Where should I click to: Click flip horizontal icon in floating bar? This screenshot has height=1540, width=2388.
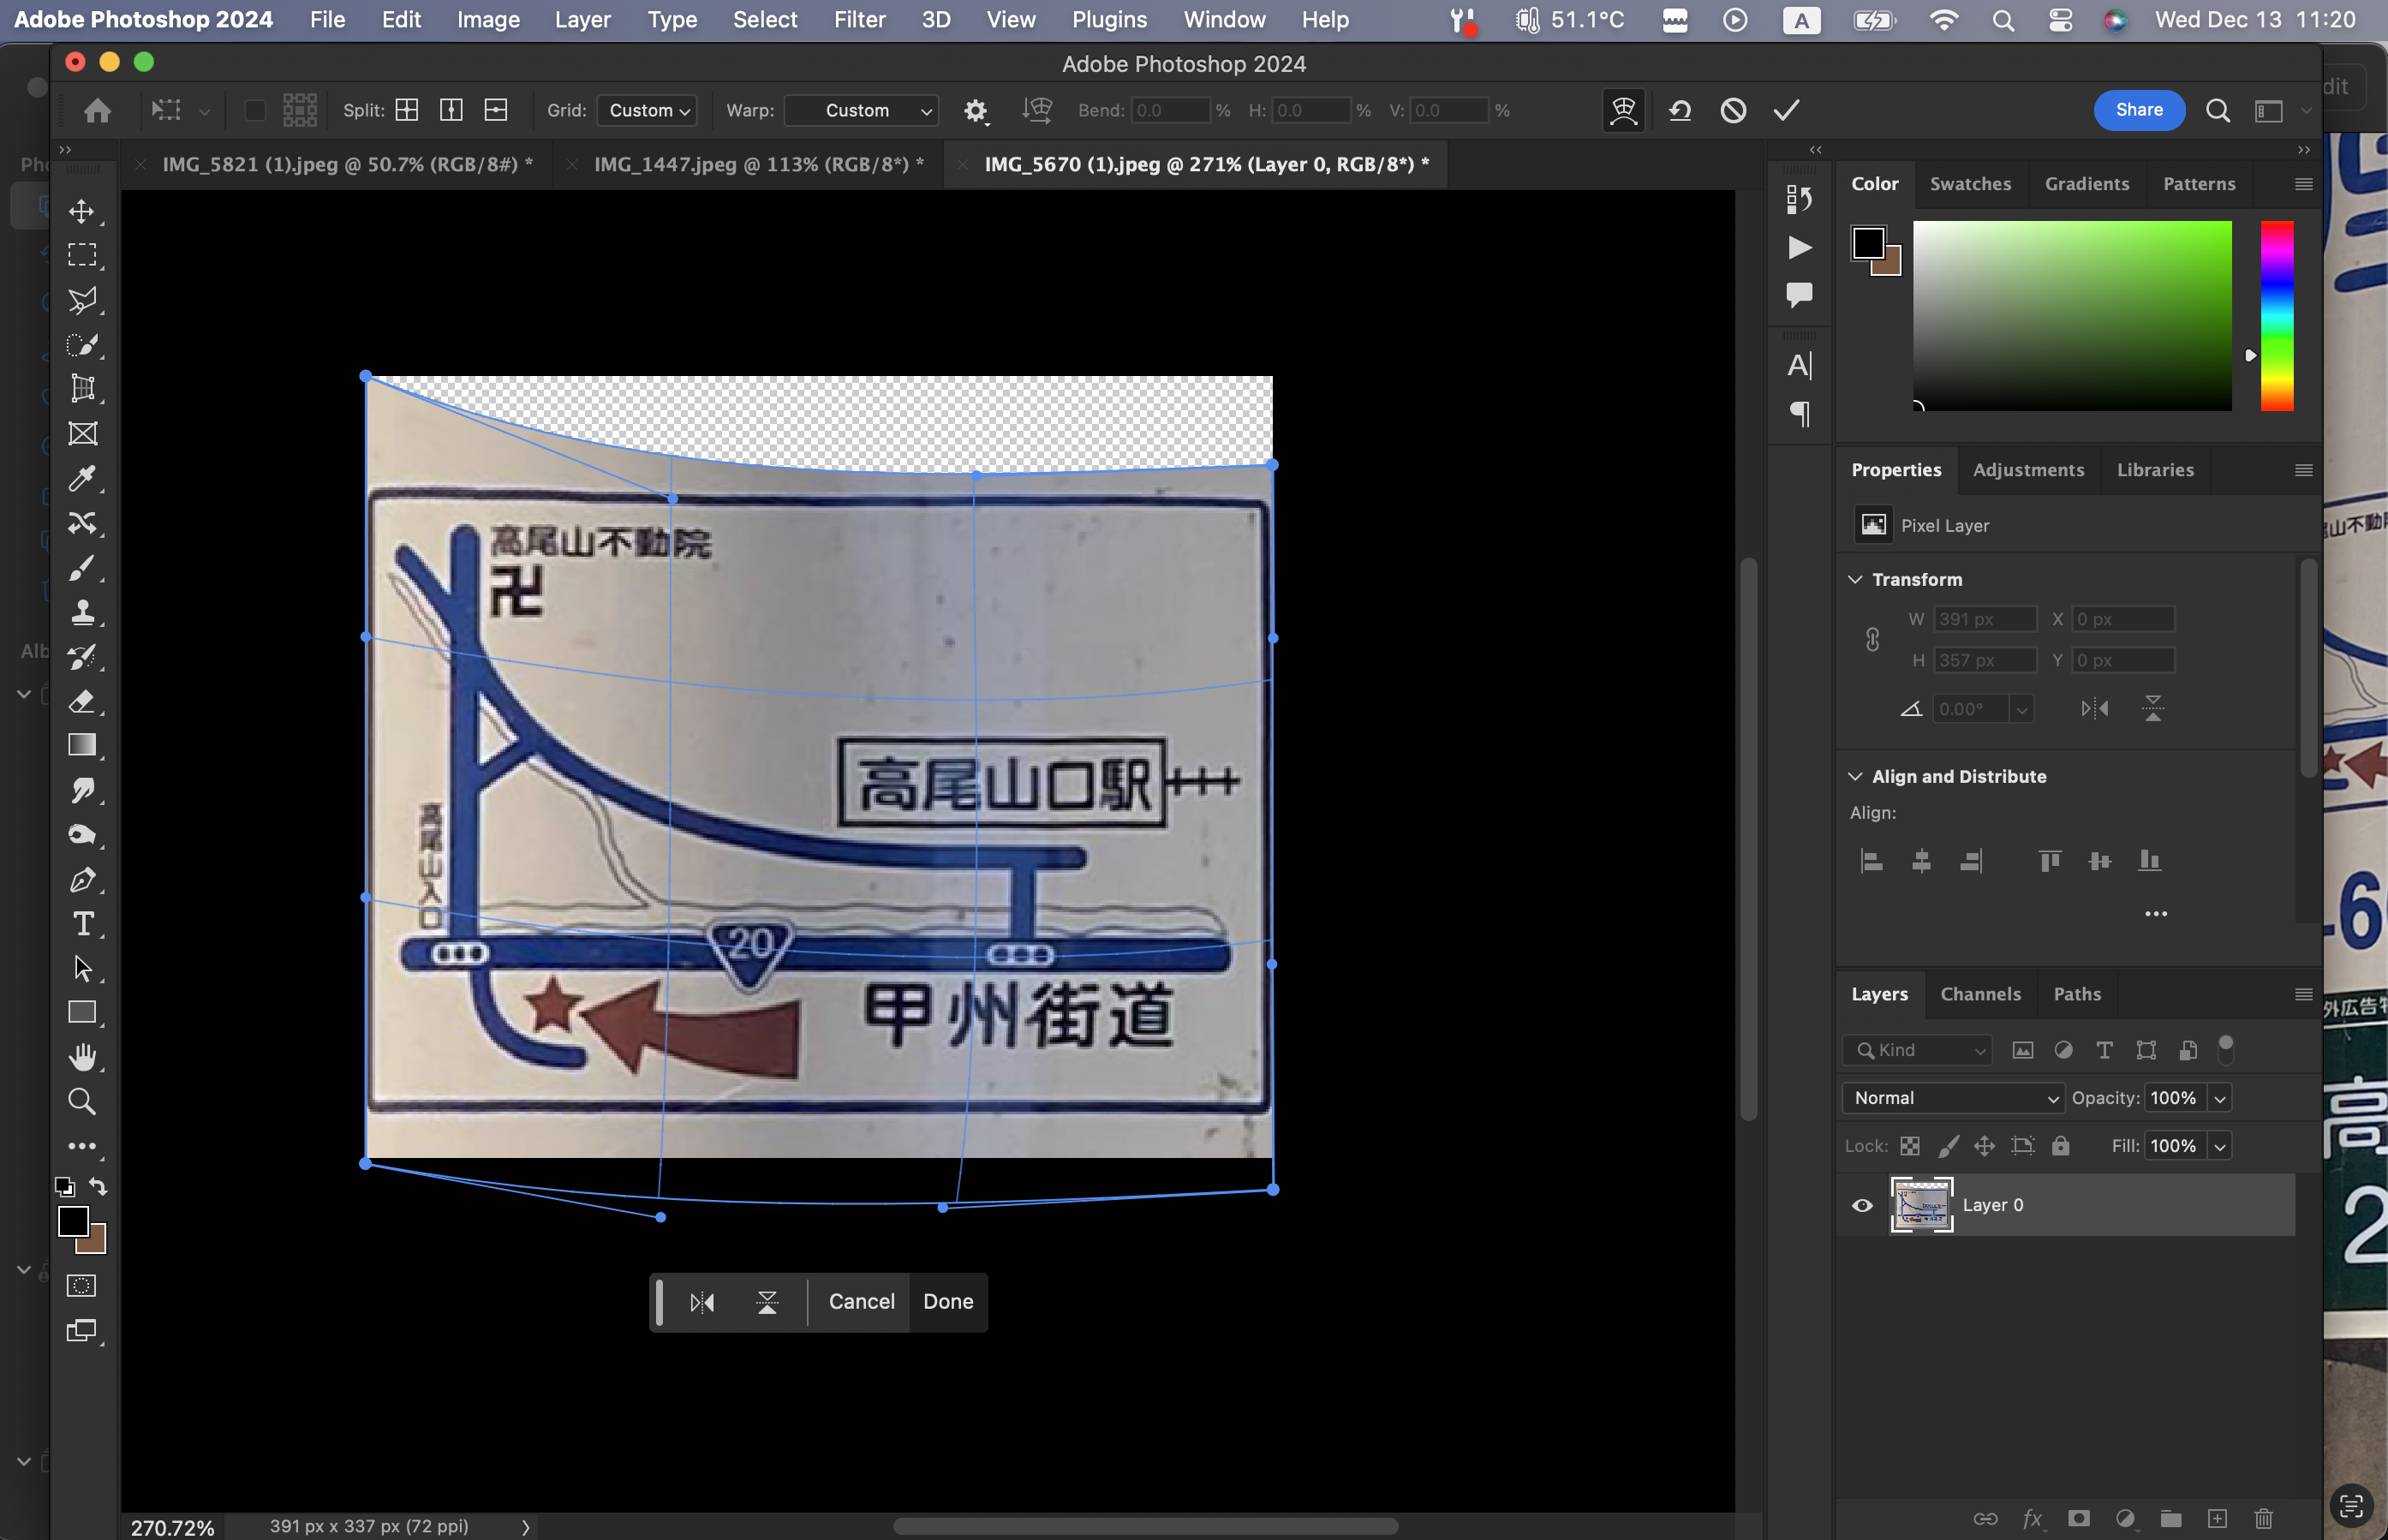click(702, 1302)
